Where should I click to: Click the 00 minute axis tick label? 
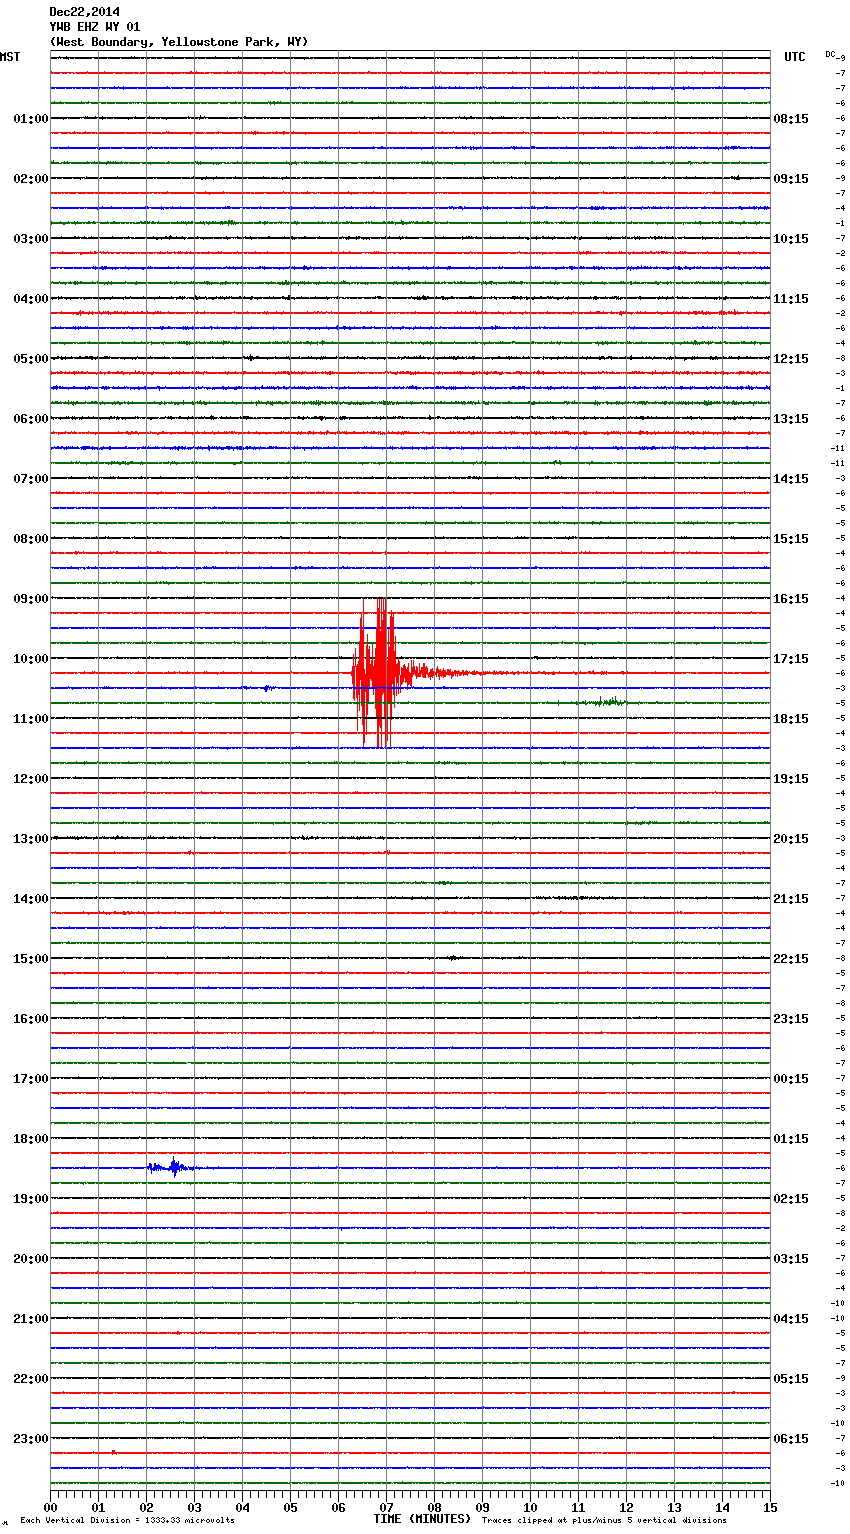click(51, 1507)
